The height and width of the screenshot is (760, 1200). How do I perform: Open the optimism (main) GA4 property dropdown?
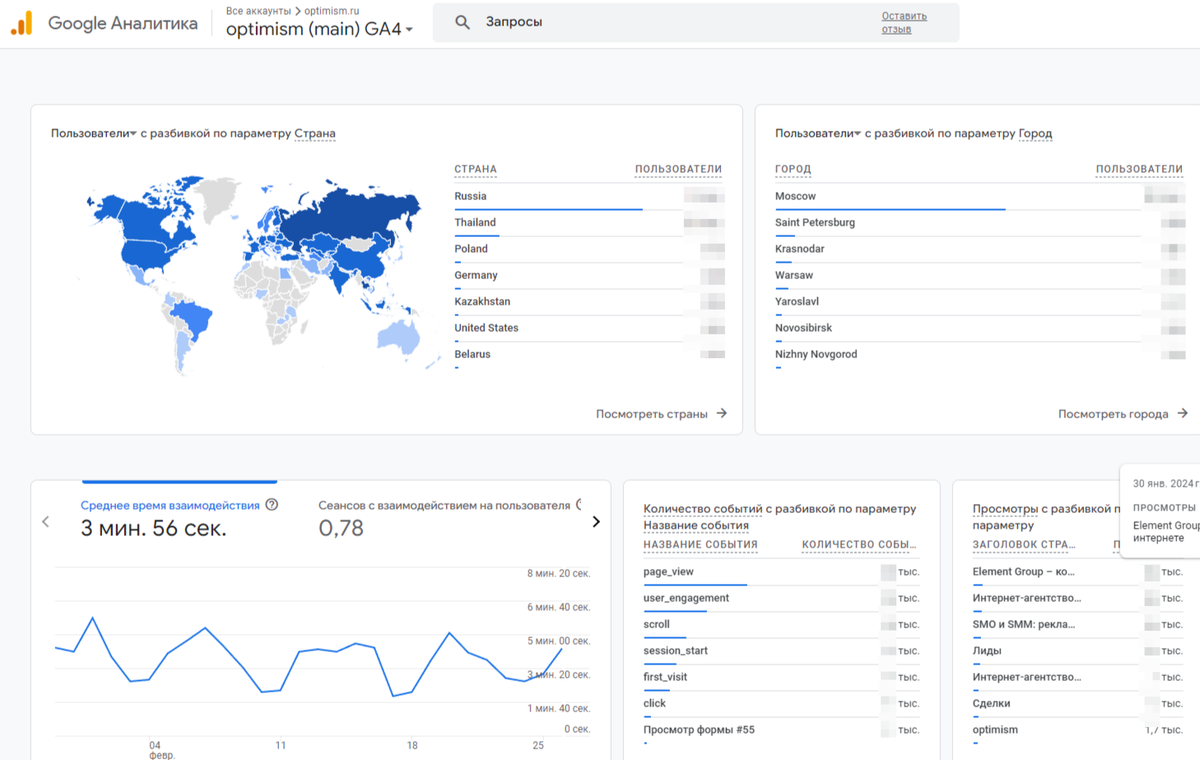coord(319,29)
